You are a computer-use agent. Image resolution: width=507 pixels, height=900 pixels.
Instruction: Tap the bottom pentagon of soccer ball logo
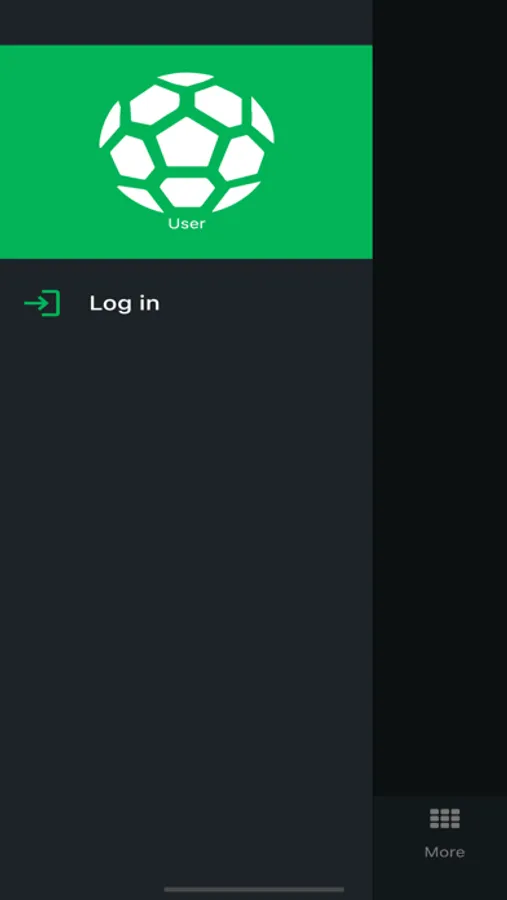click(x=187, y=192)
